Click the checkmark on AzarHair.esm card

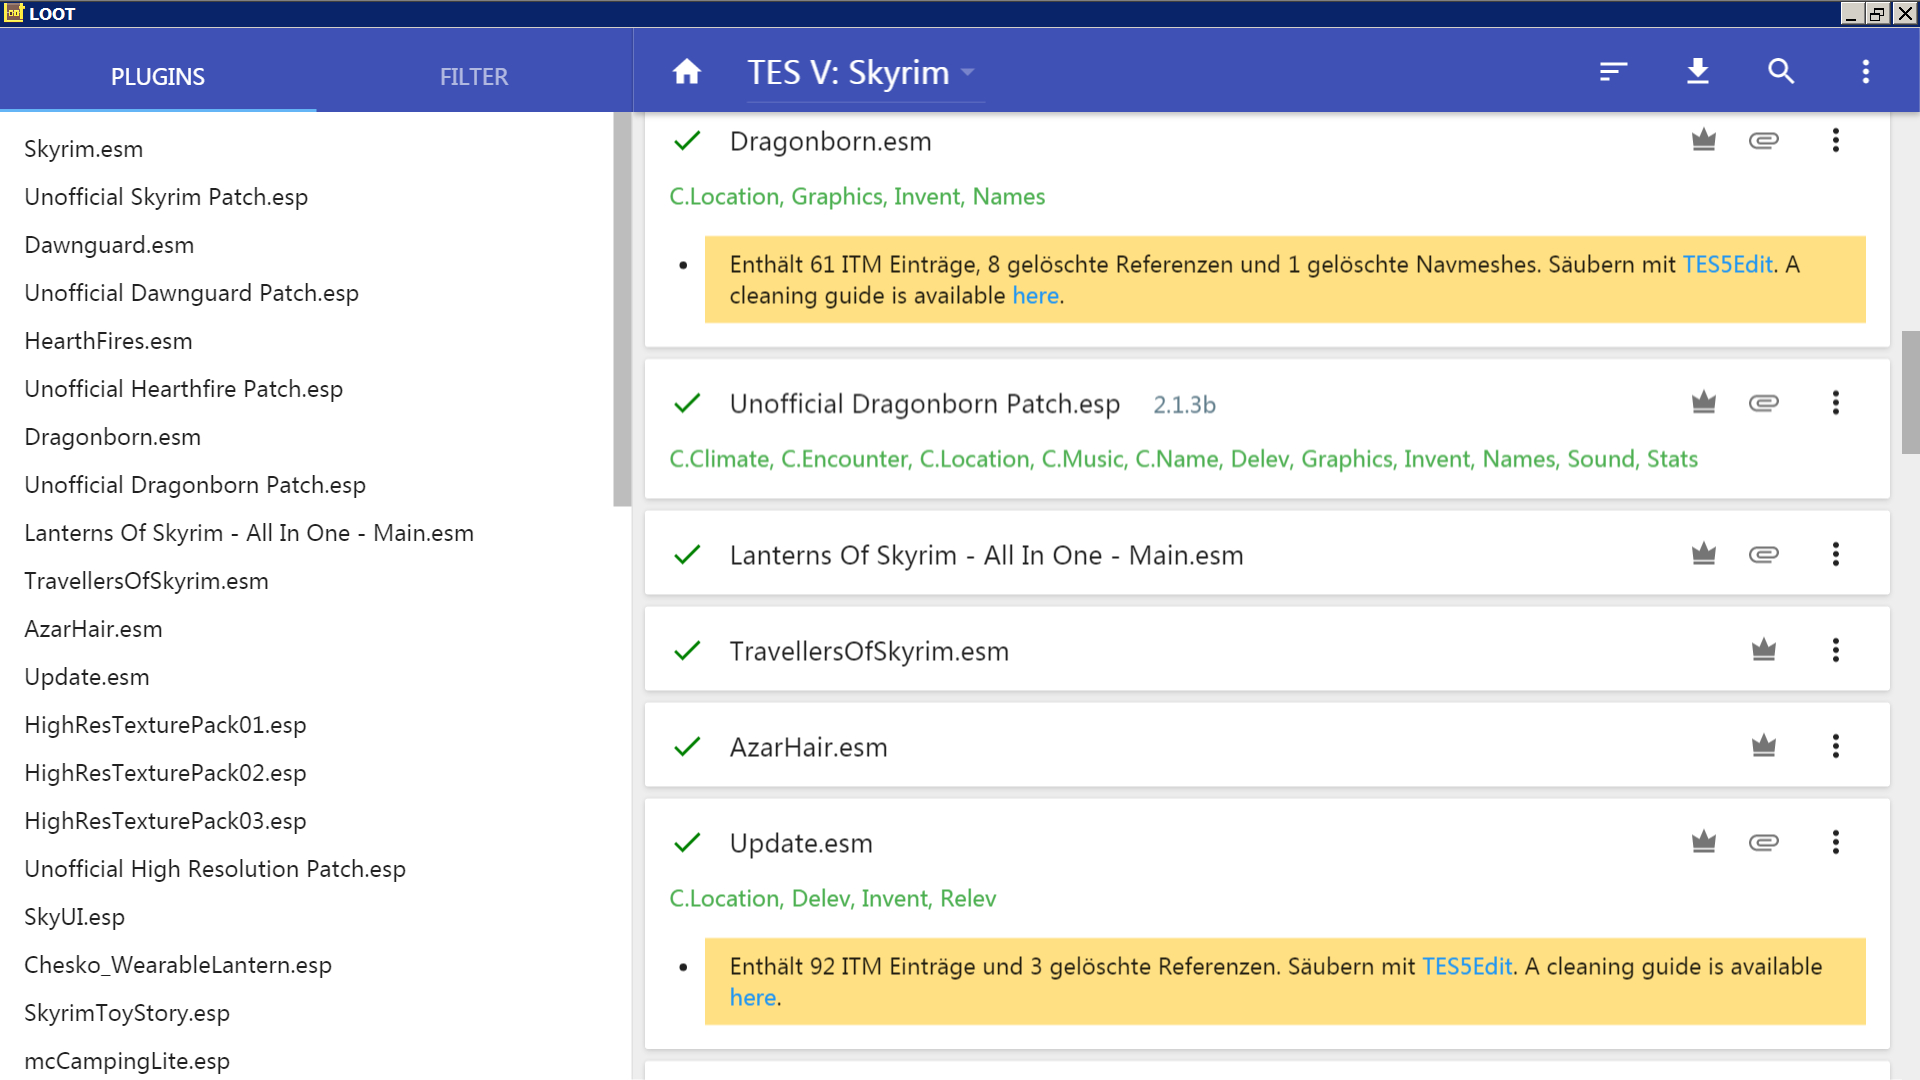click(x=687, y=747)
